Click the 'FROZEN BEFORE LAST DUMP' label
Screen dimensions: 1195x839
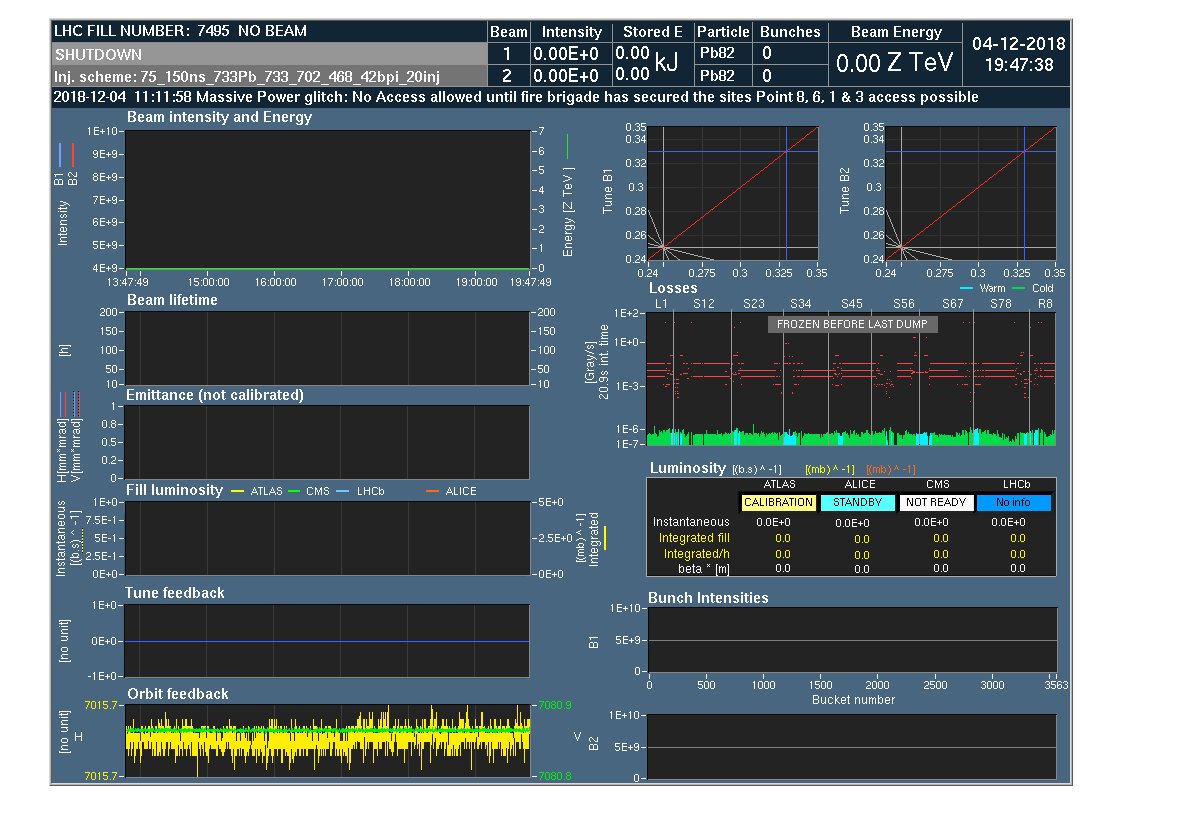pos(852,325)
